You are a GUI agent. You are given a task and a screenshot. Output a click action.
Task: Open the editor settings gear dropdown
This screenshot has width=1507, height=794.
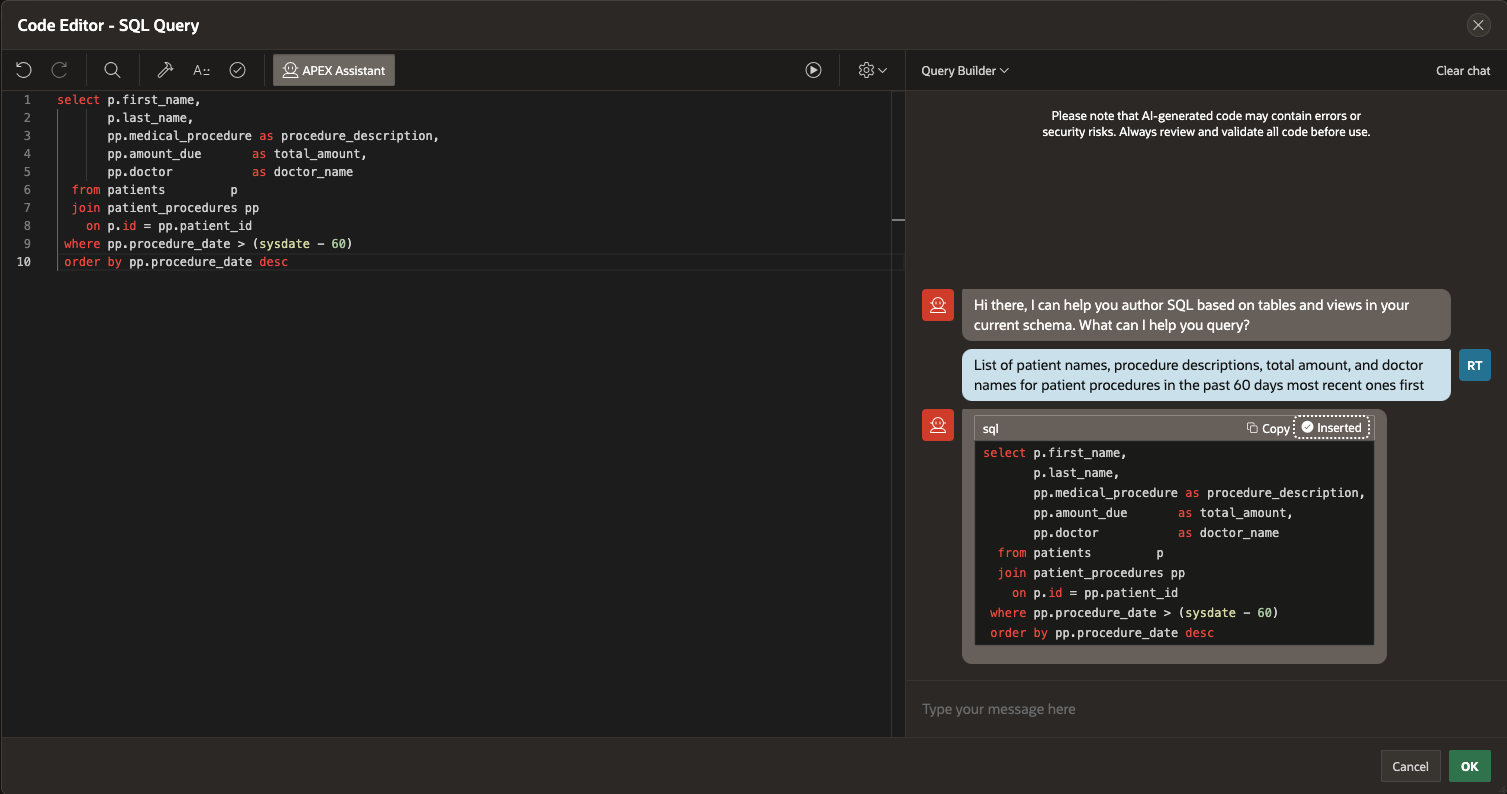(872, 70)
